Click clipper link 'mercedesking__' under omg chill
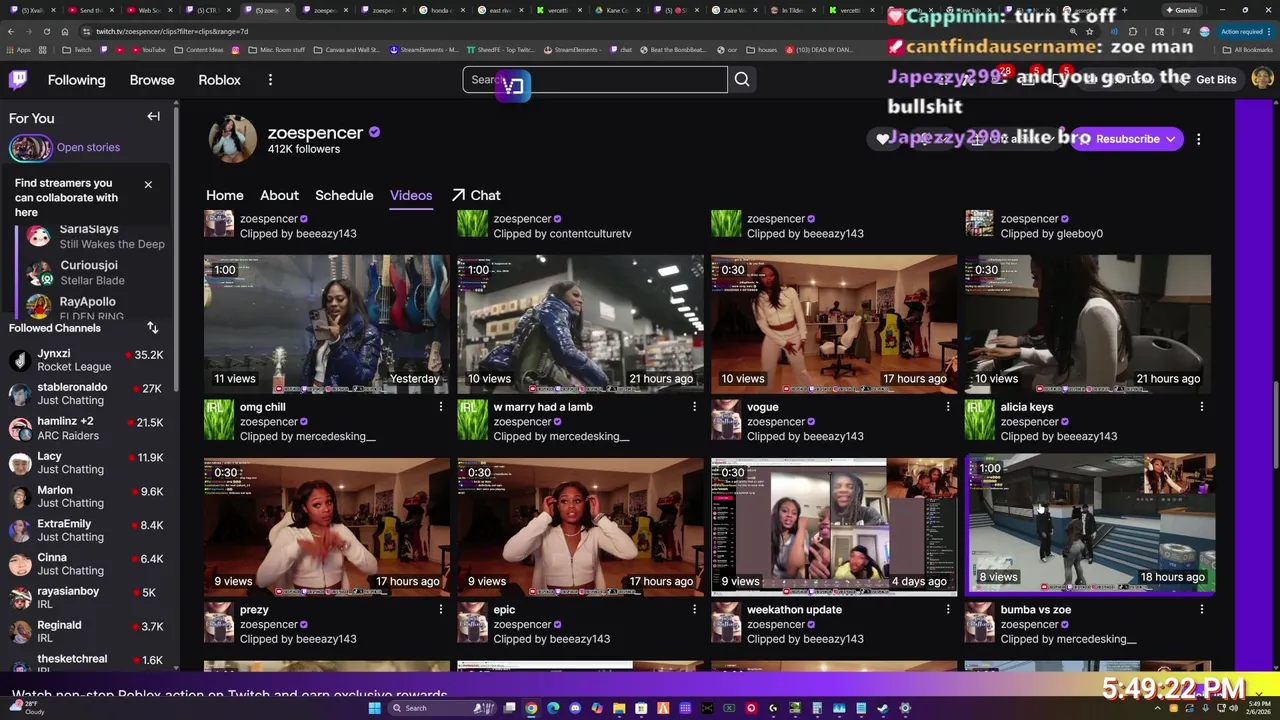Viewport: 1280px width, 720px height. pos(335,436)
